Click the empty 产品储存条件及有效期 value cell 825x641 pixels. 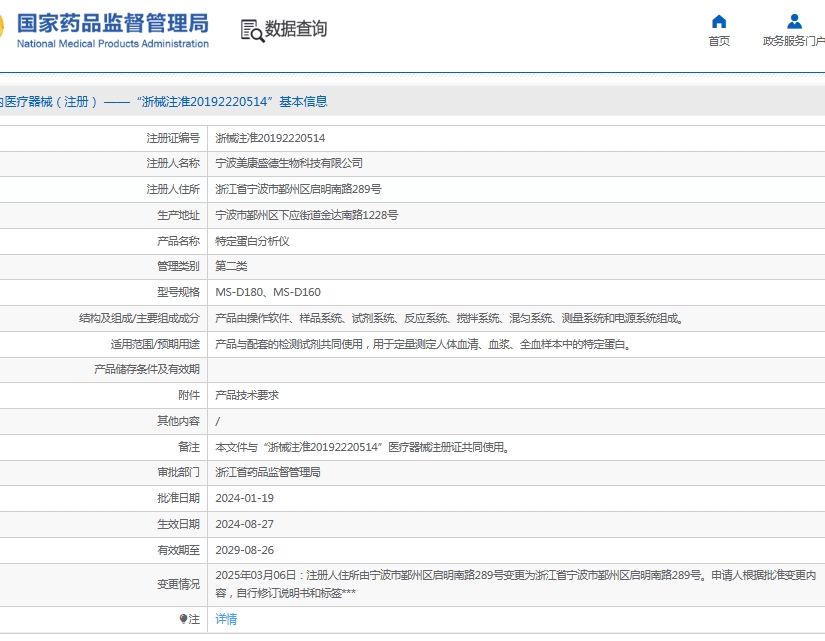pos(516,369)
